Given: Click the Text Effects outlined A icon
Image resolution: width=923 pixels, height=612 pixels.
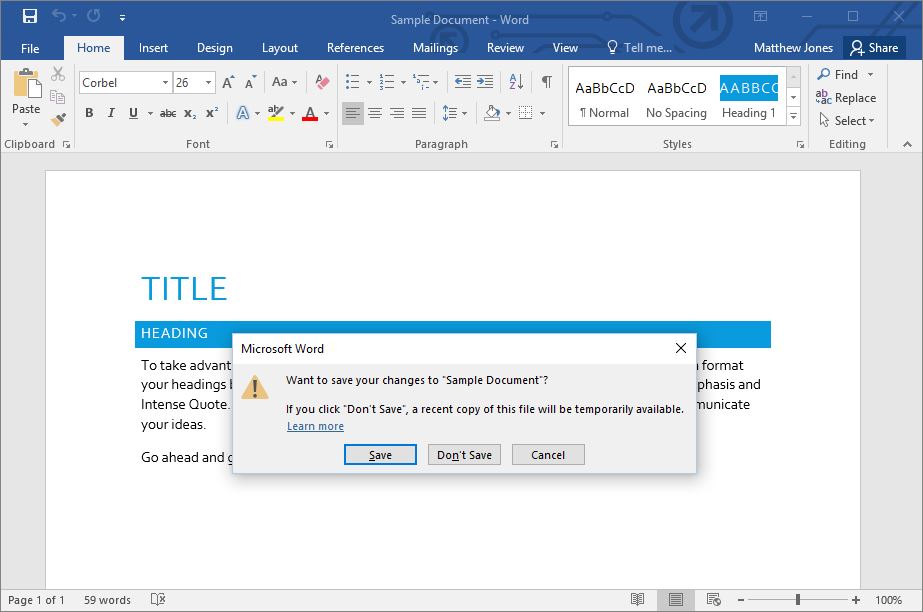Looking at the screenshot, I should pos(243,113).
